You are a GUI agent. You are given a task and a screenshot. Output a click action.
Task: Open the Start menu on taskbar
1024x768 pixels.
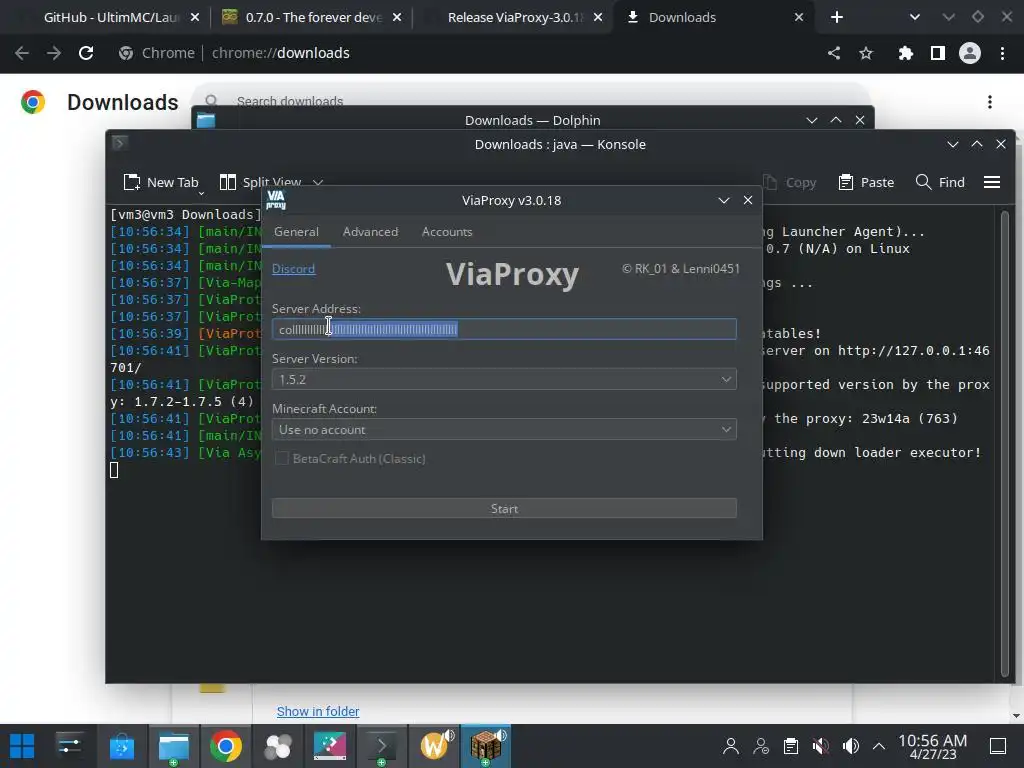[x=22, y=746]
